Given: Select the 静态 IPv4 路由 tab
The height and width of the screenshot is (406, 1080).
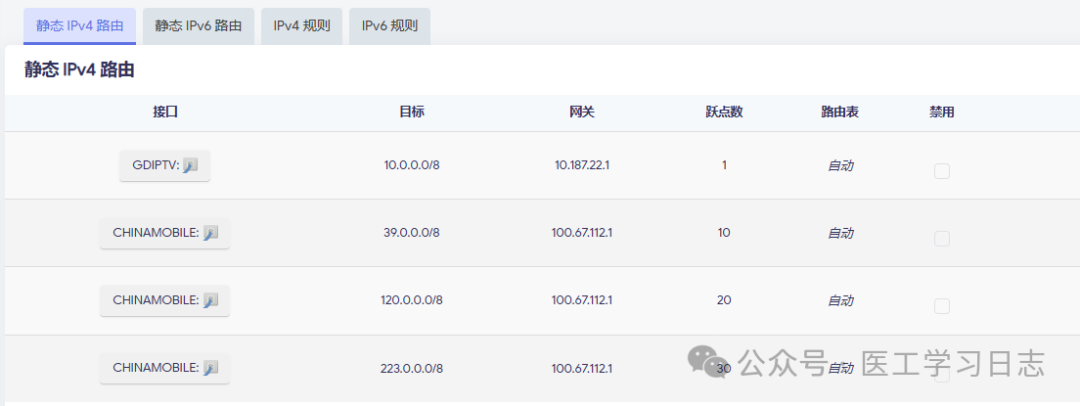Looking at the screenshot, I should [x=80, y=26].
